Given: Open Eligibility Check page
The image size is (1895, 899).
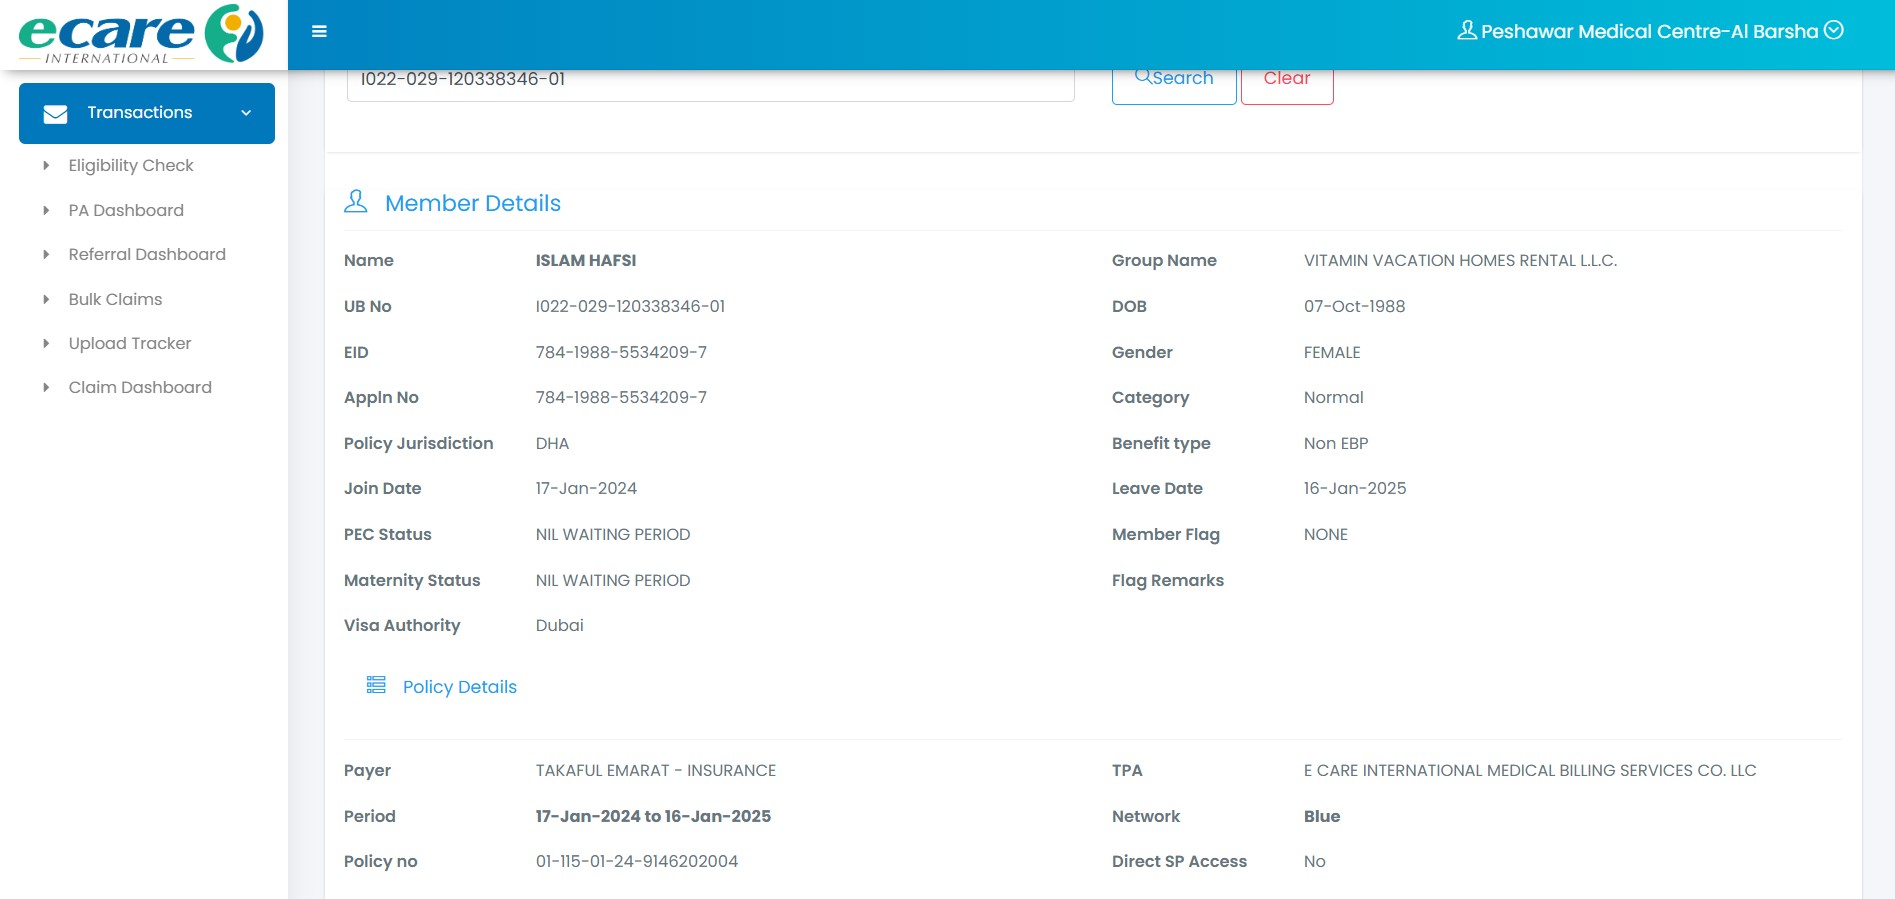Looking at the screenshot, I should [131, 166].
